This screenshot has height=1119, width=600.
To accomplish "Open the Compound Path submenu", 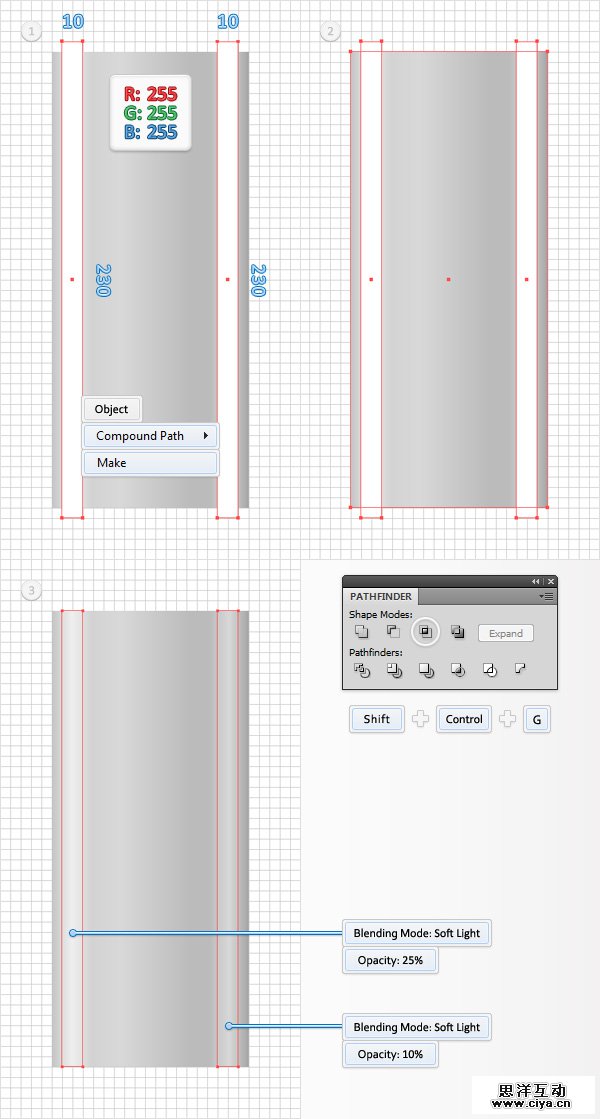I will tap(150, 435).
